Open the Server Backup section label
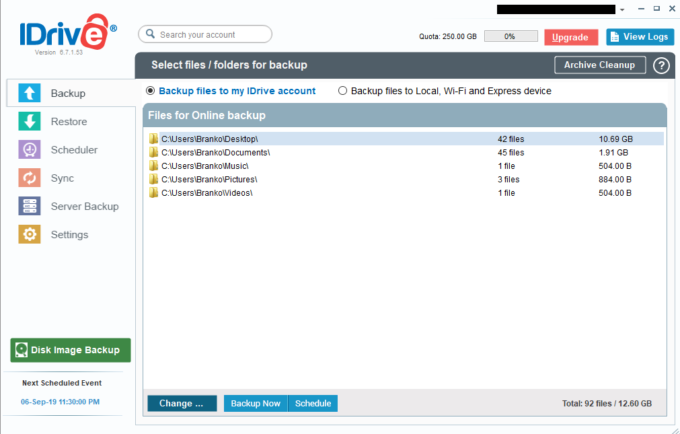This screenshot has width=680, height=434. (85, 206)
